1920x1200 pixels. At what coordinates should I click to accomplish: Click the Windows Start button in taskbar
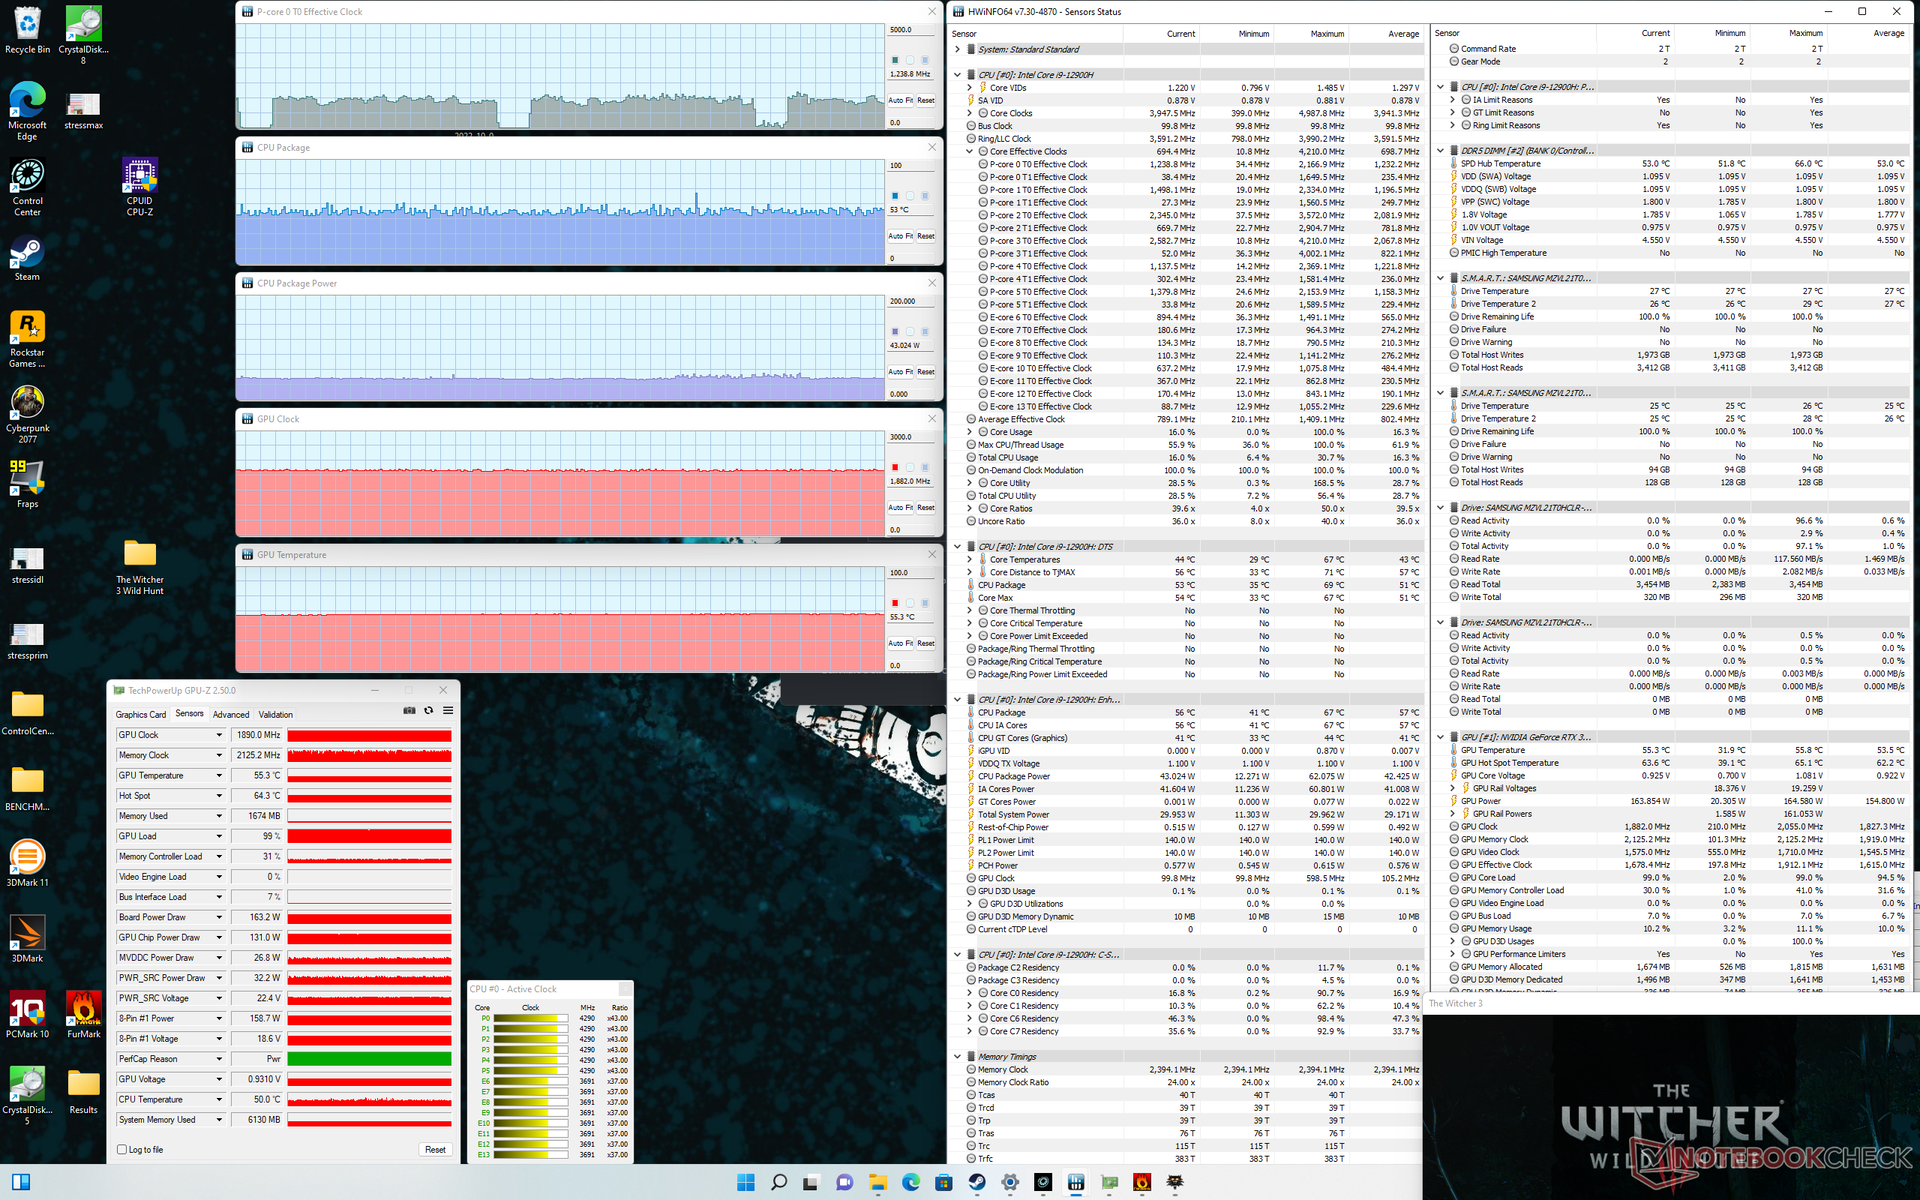(746, 1182)
